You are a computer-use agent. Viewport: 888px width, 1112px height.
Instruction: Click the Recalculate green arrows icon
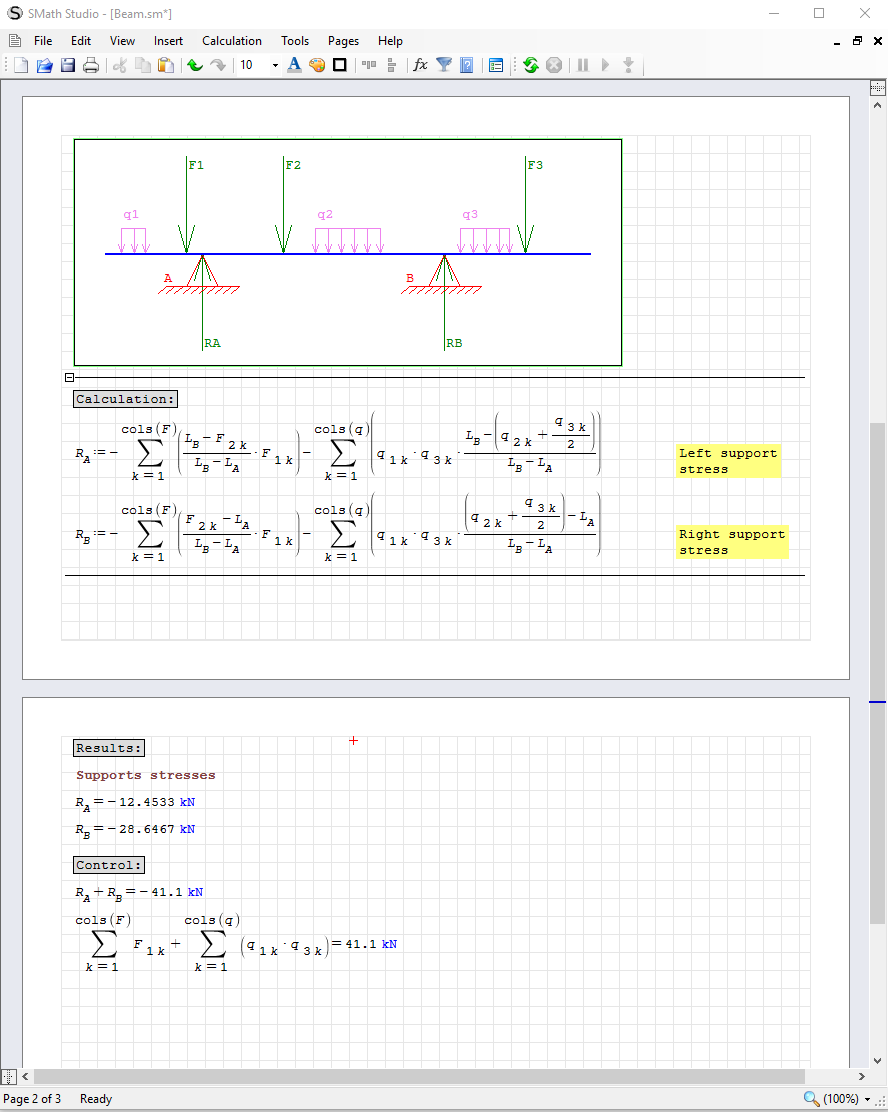click(x=531, y=65)
